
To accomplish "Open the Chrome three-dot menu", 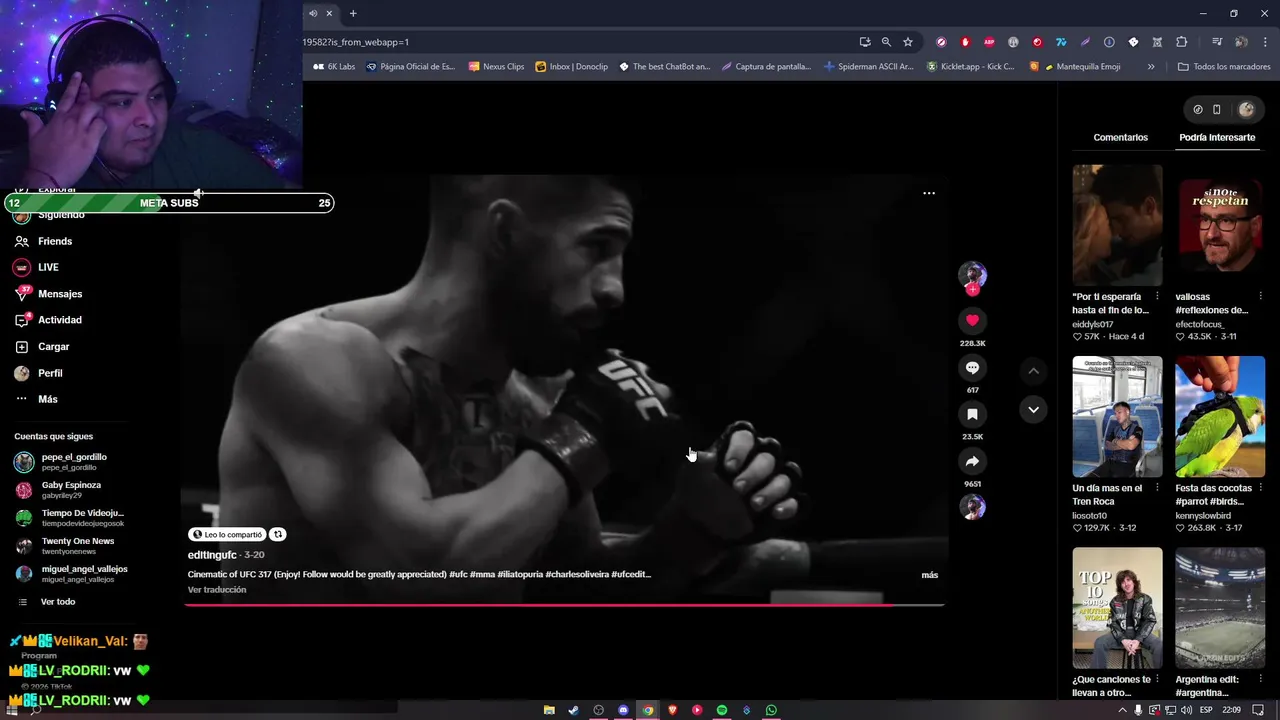I will [x=1265, y=42].
